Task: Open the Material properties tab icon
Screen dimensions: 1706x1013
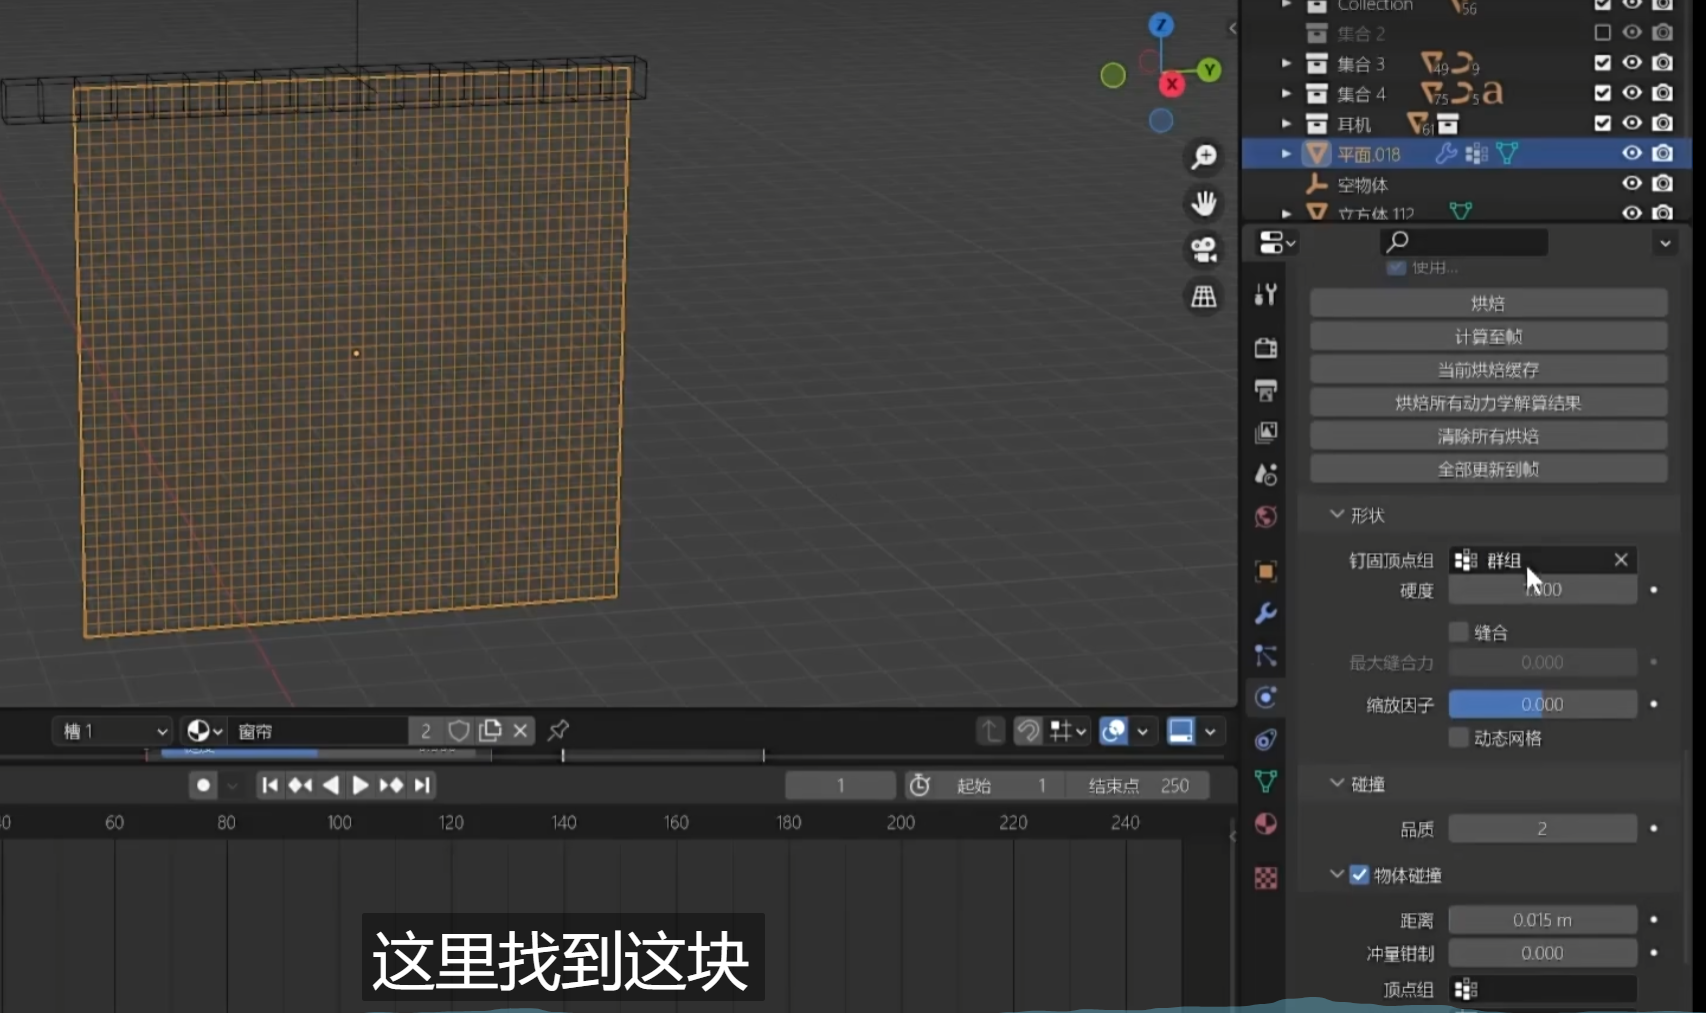Action: tap(1266, 824)
